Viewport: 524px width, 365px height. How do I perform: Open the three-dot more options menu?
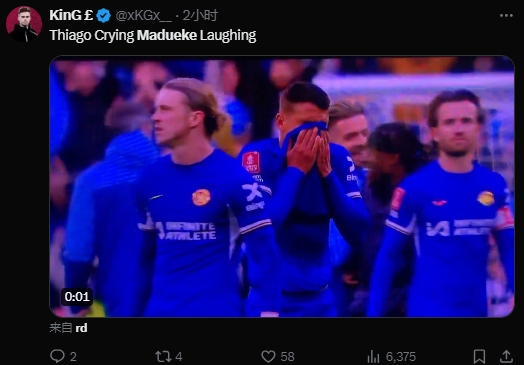506,16
